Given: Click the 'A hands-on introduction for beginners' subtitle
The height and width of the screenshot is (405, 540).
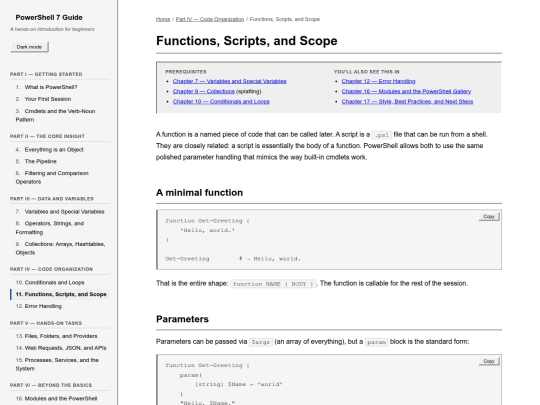Looking at the screenshot, I should [x=52, y=29].
